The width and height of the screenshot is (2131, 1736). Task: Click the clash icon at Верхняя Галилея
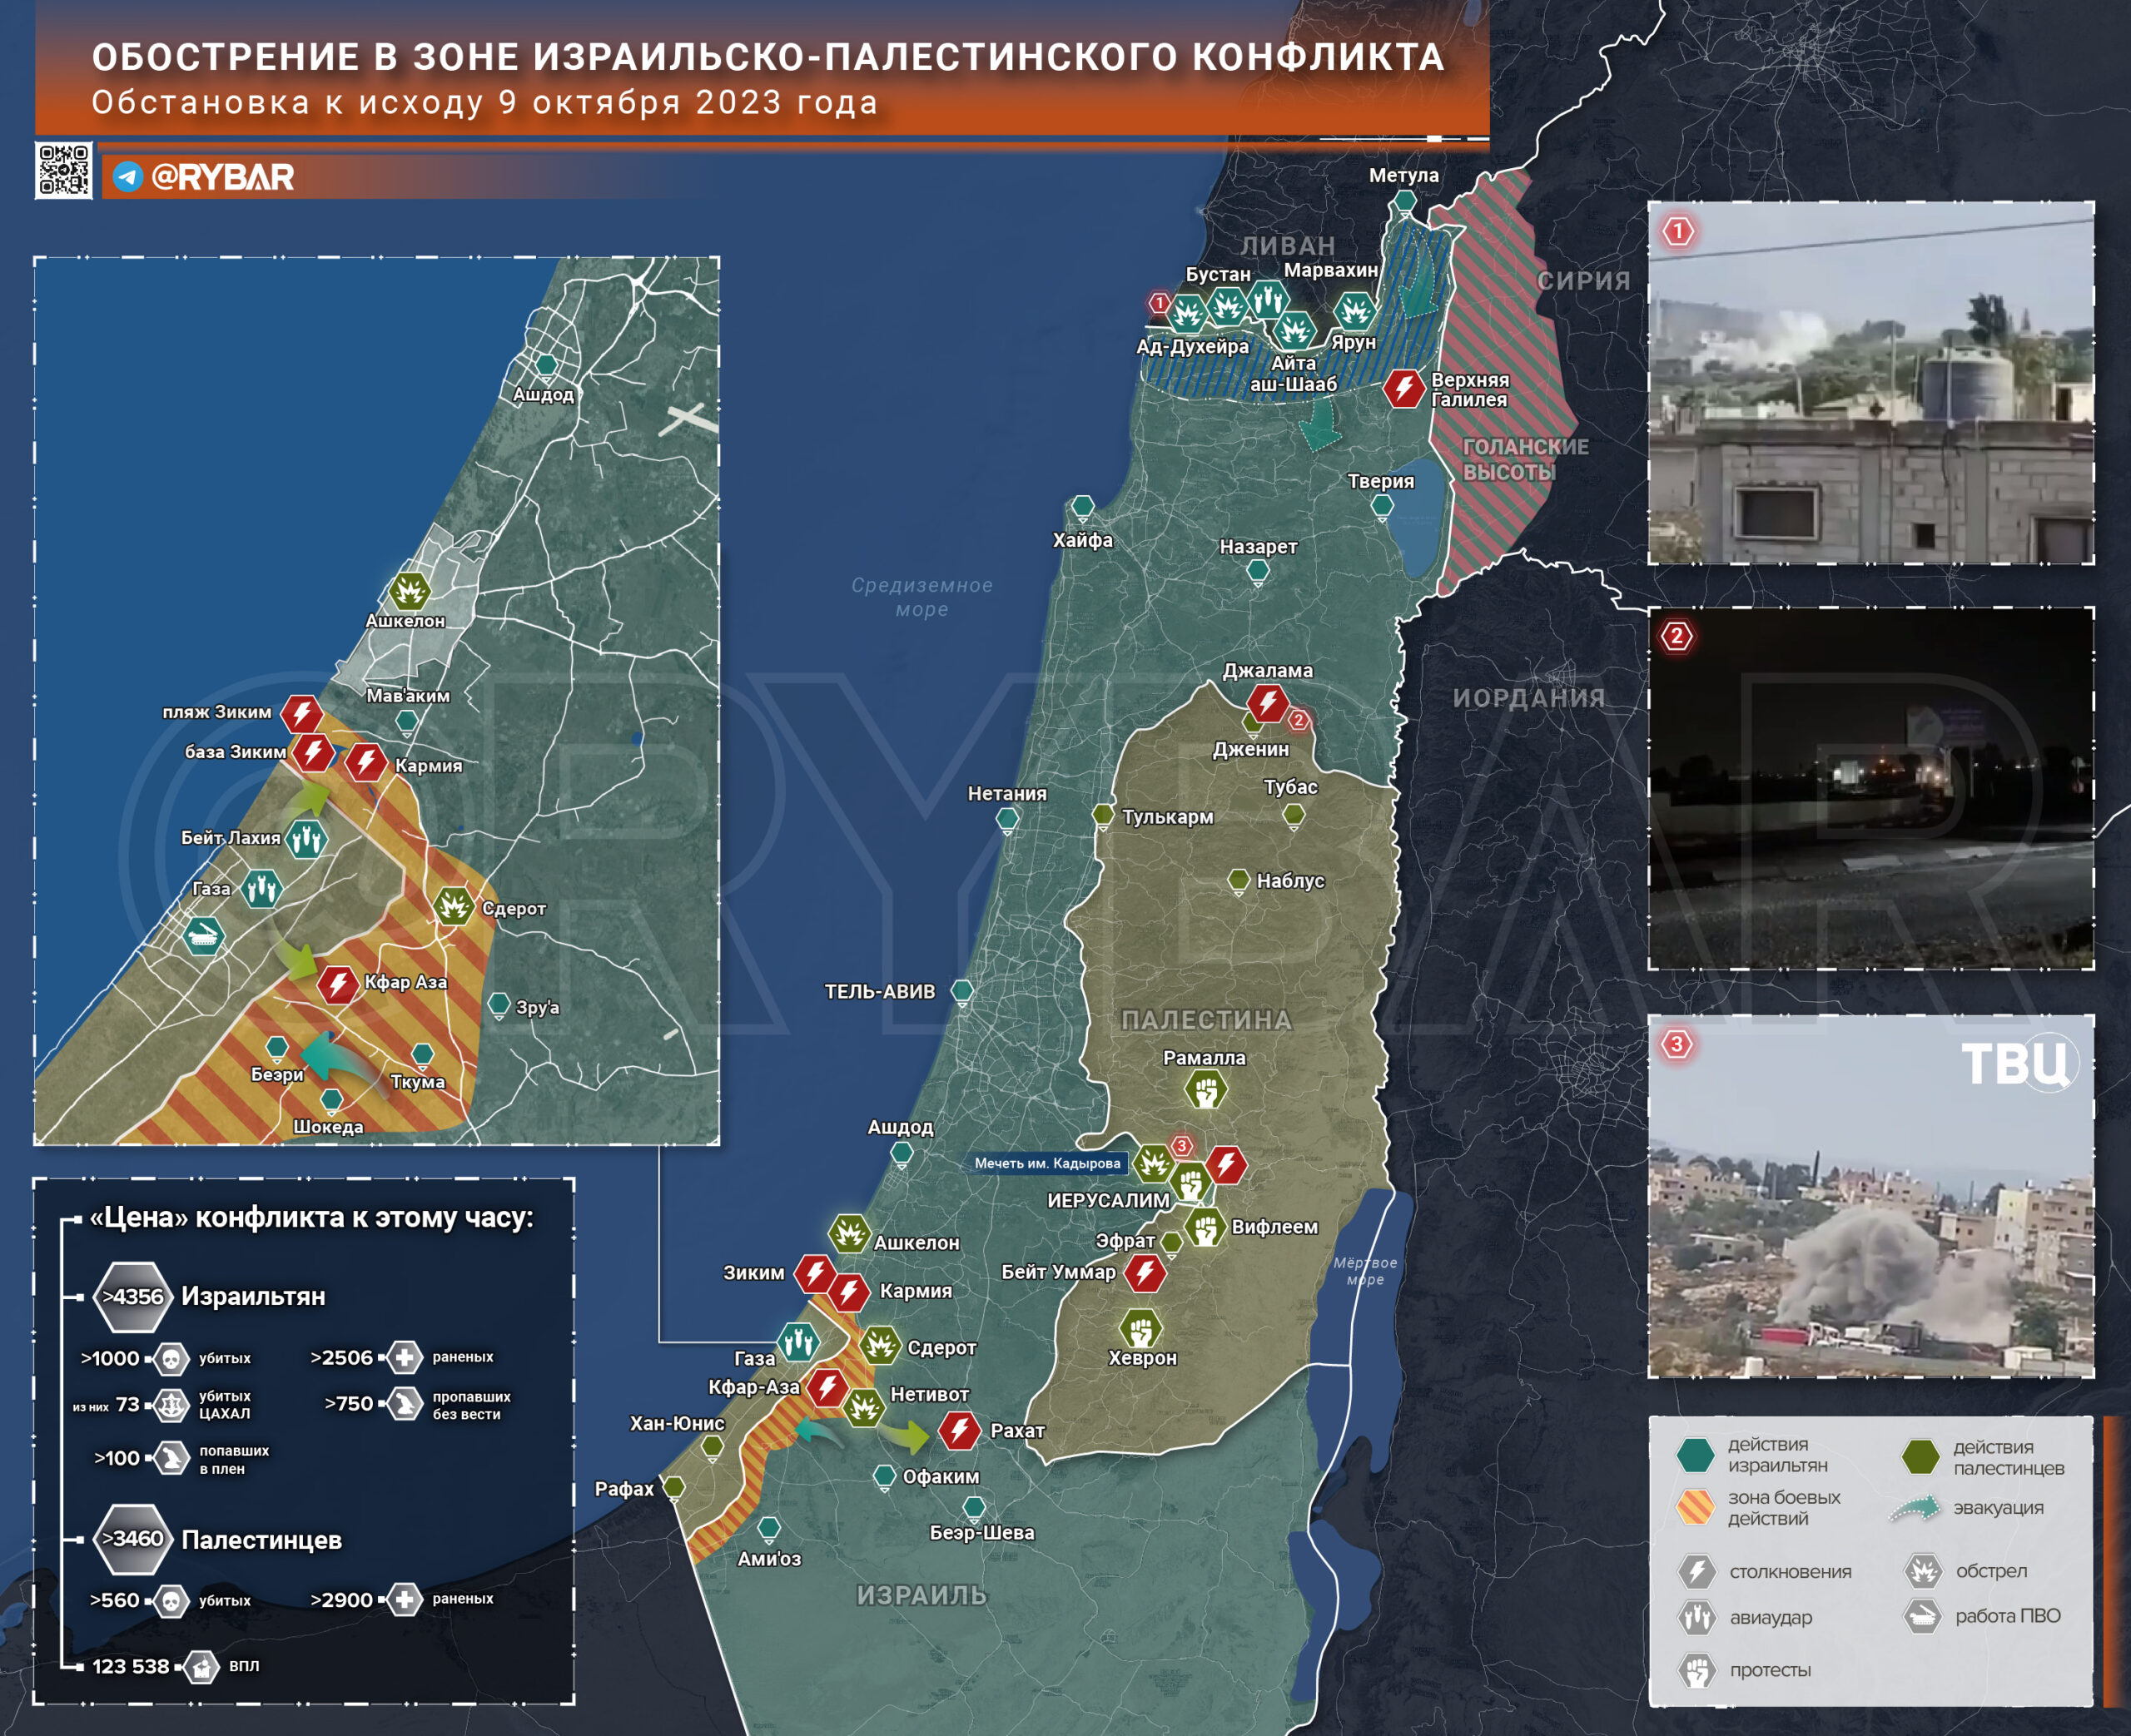point(1404,388)
